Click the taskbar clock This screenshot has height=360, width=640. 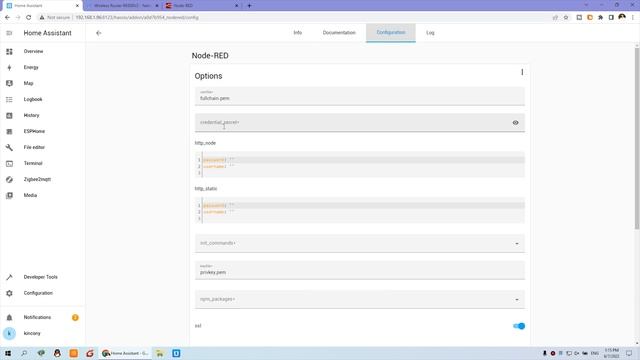coord(611,353)
